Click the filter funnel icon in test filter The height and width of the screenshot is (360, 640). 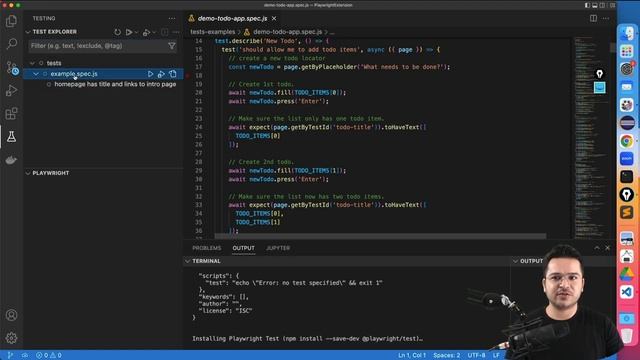click(172, 46)
